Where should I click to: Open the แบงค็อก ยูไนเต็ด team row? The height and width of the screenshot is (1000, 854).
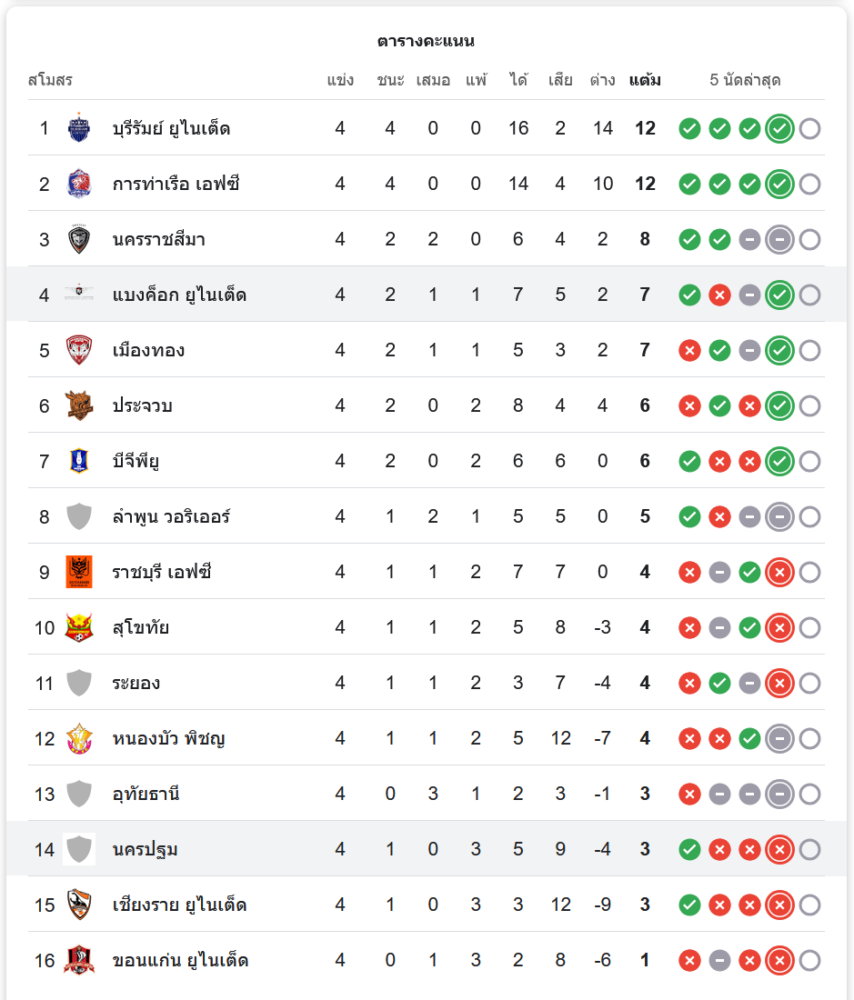pyautogui.click(x=179, y=295)
